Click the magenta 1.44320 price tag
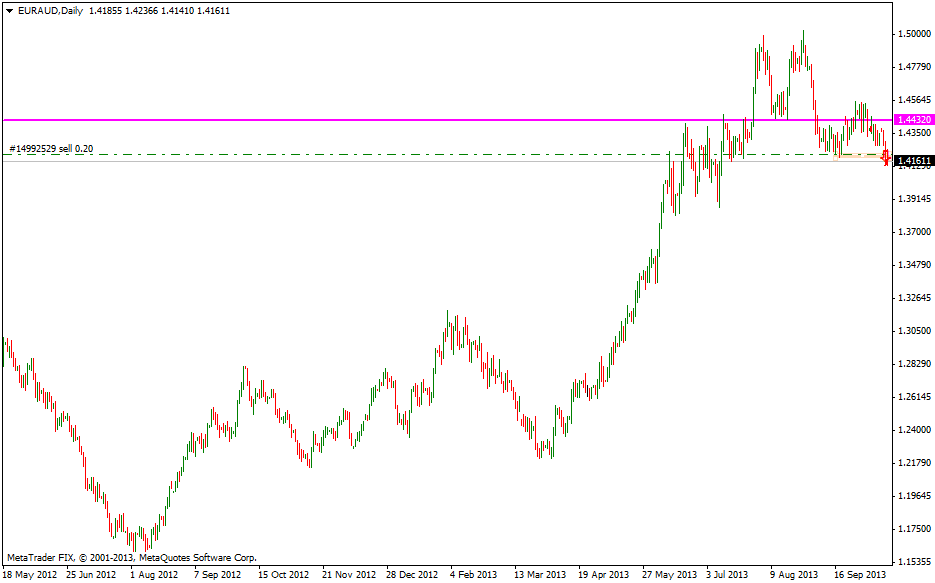The width and height of the screenshot is (935, 583). (x=914, y=120)
